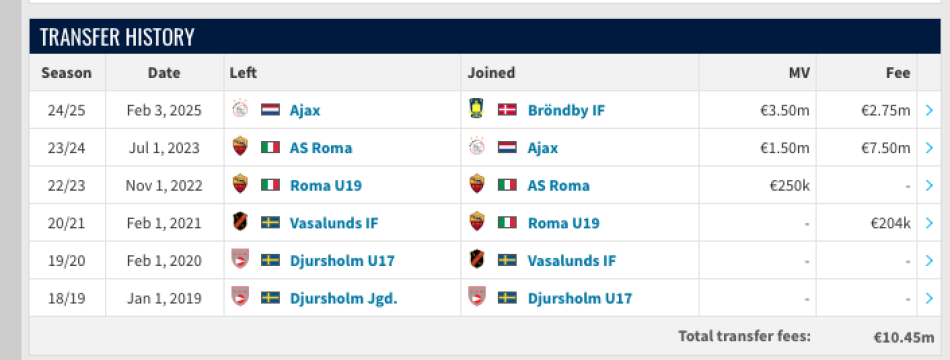This screenshot has width=950, height=360.
Task: Click the AS Roma link in the 22/23 Joined column
Action: pyautogui.click(x=559, y=185)
